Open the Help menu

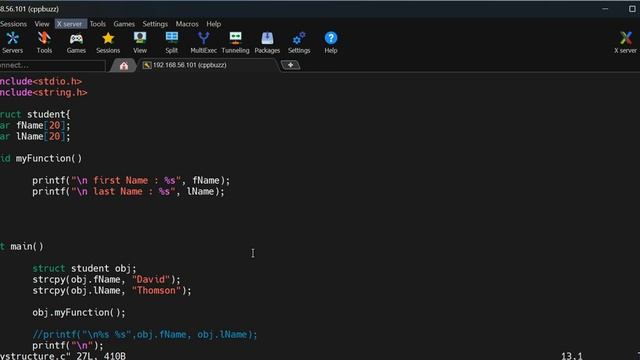click(213, 24)
